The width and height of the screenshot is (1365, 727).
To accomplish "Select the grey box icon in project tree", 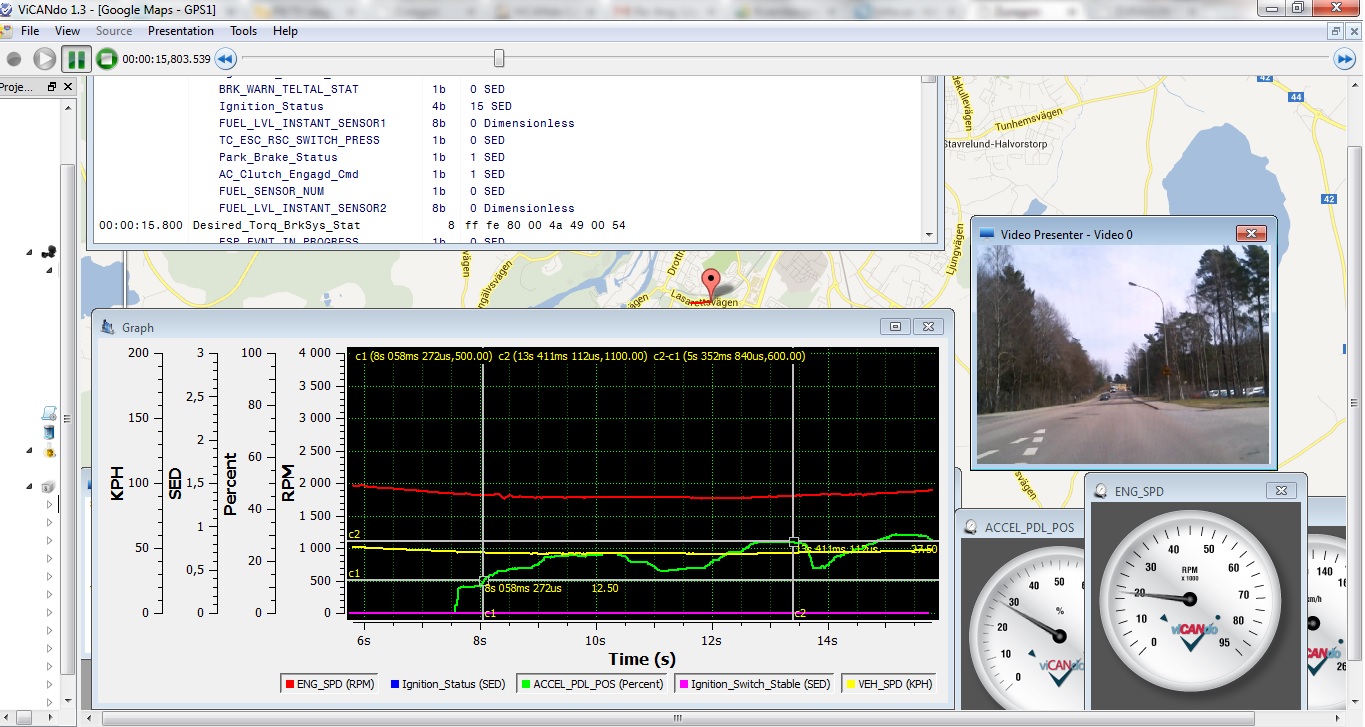I will [48, 487].
